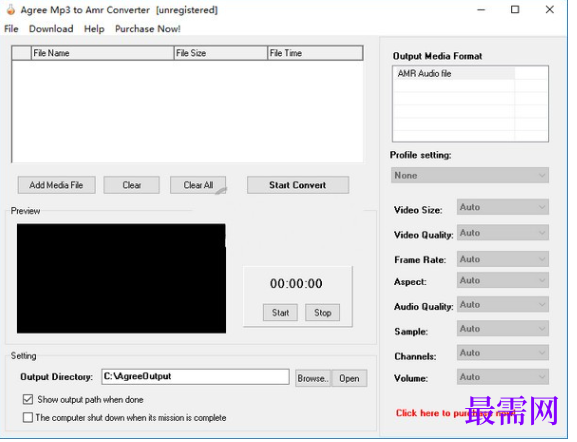Open the Download menu

point(51,29)
